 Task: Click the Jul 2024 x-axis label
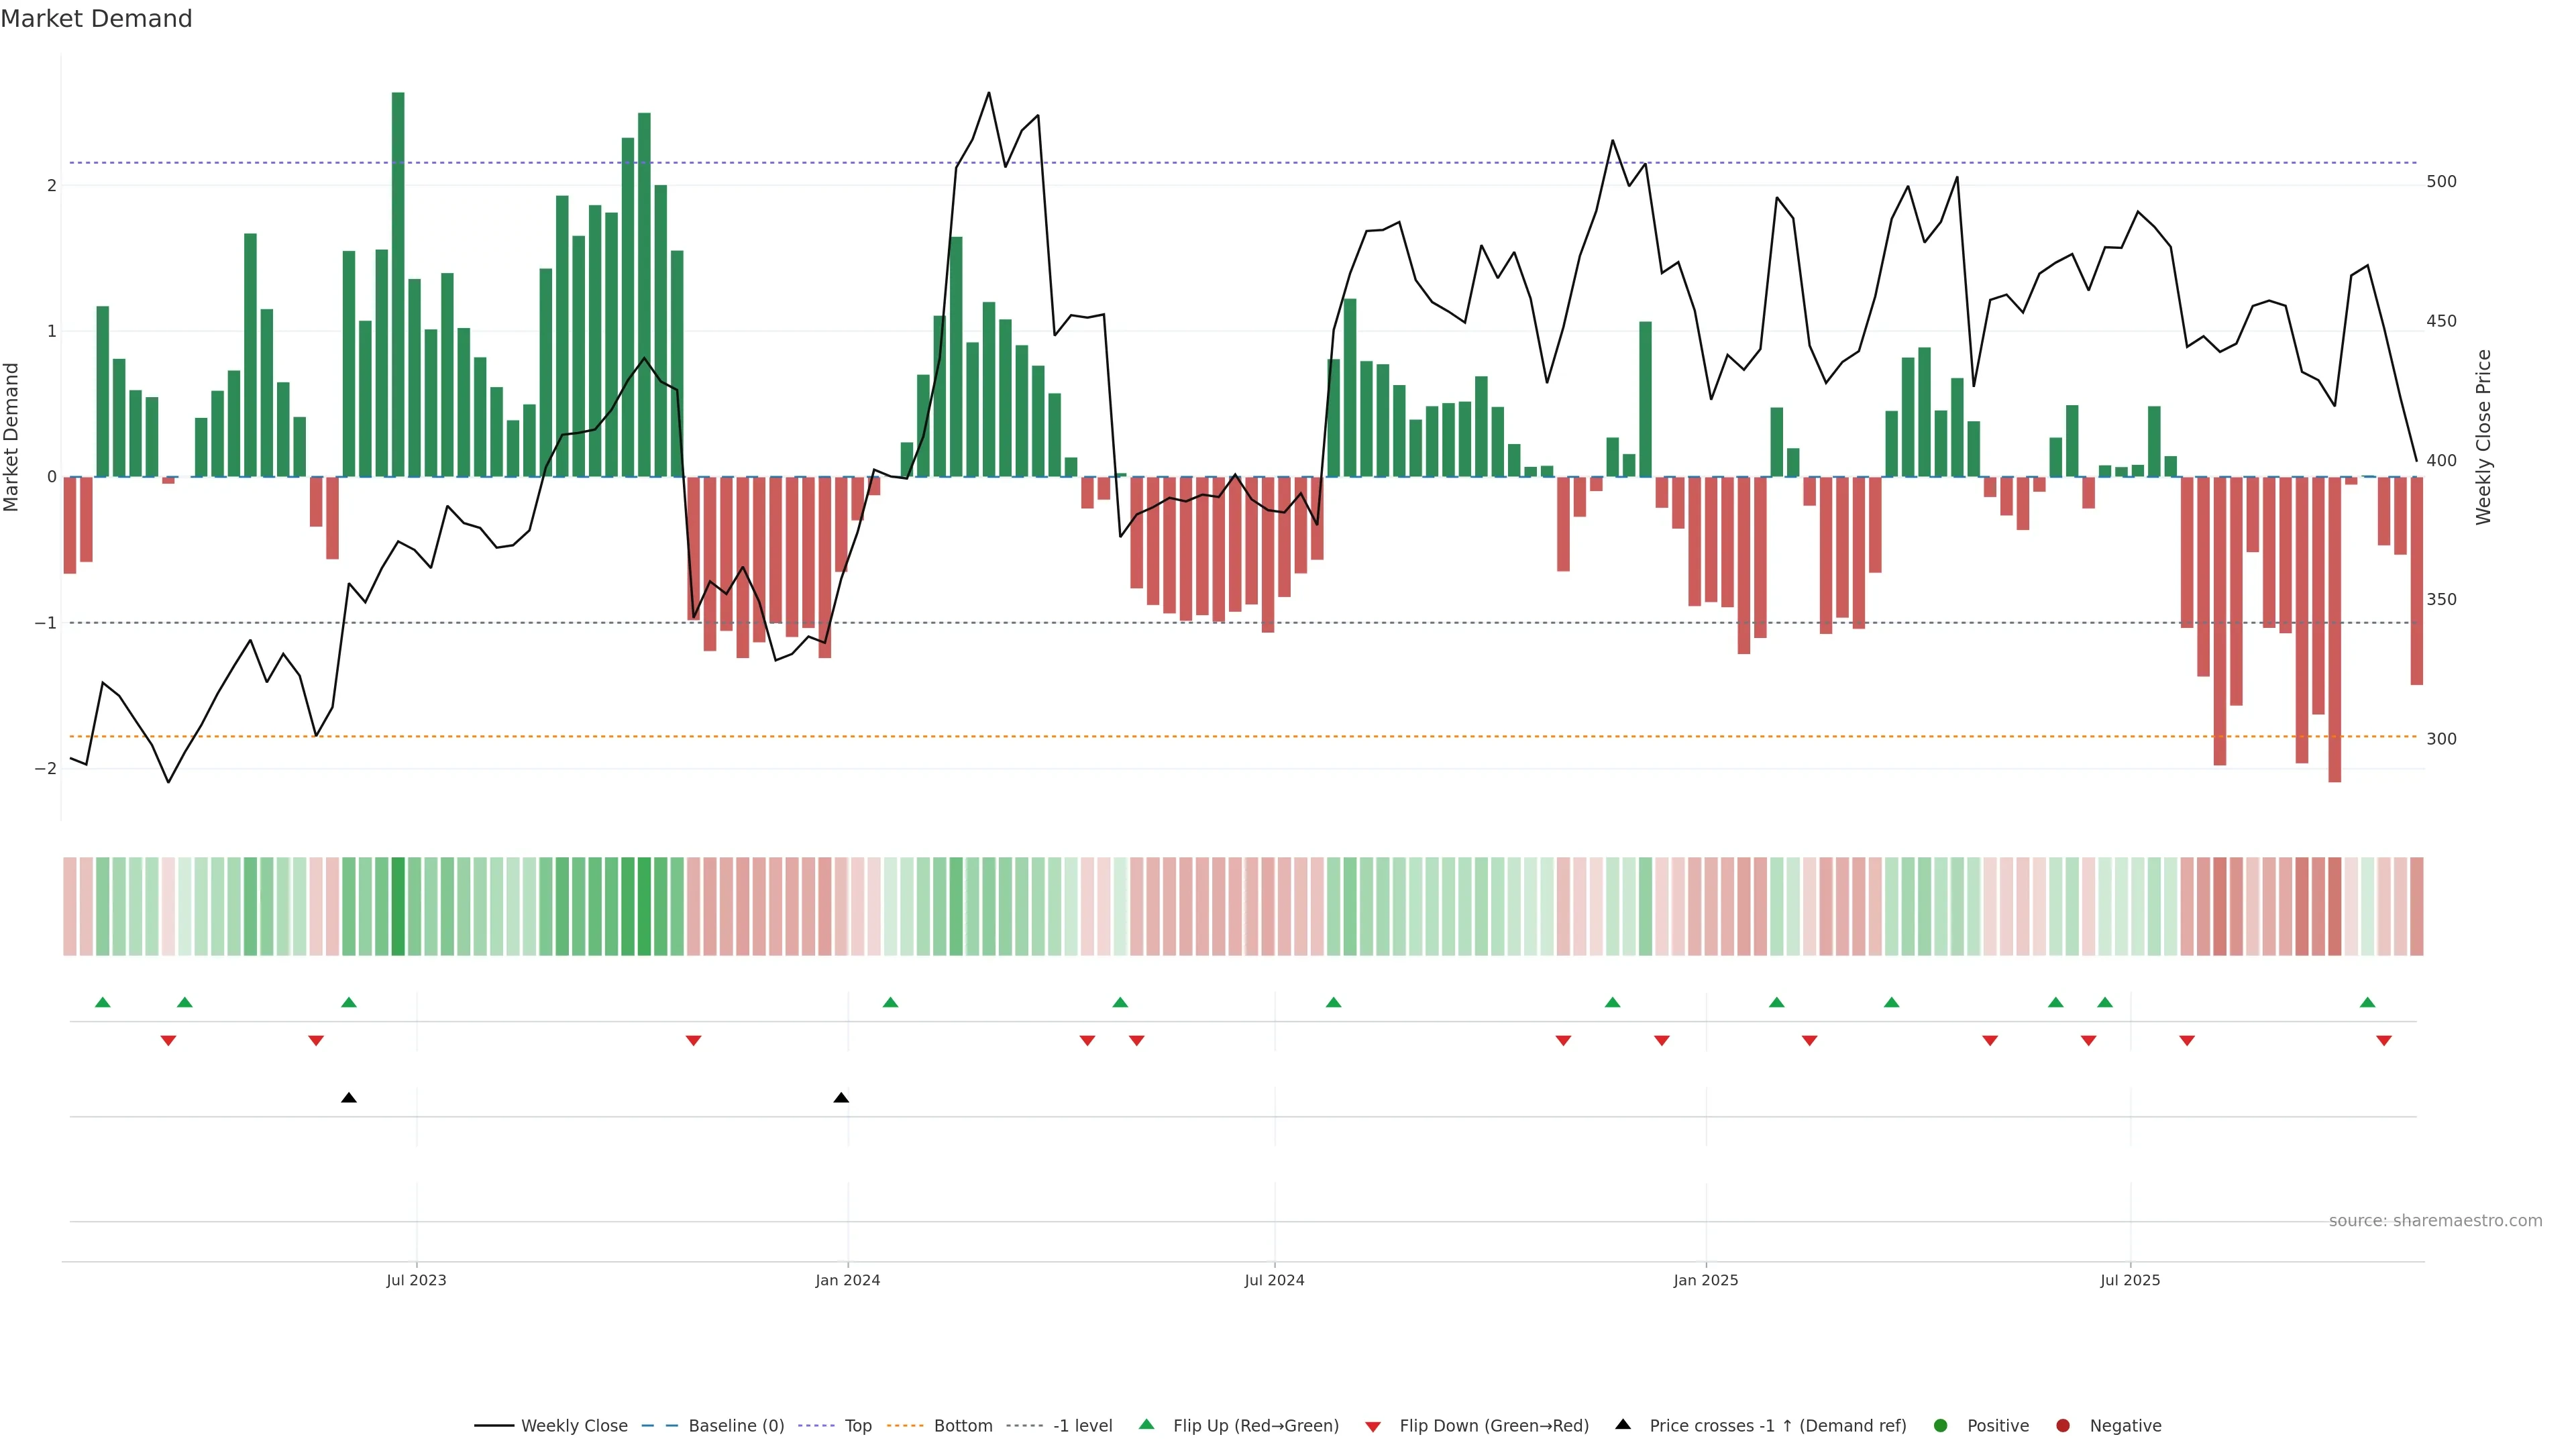point(1274,1280)
